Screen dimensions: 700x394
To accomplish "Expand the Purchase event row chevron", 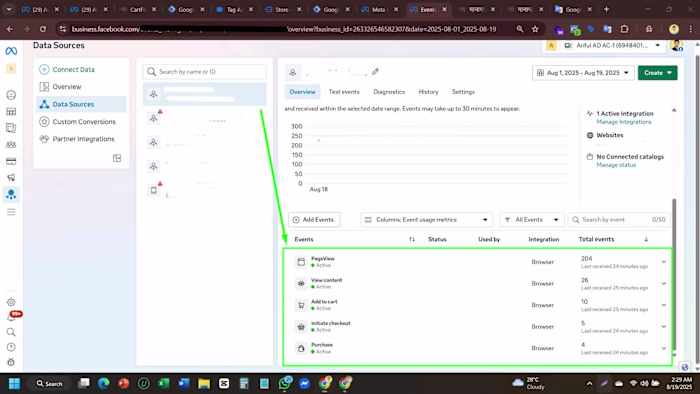I will pos(664,348).
